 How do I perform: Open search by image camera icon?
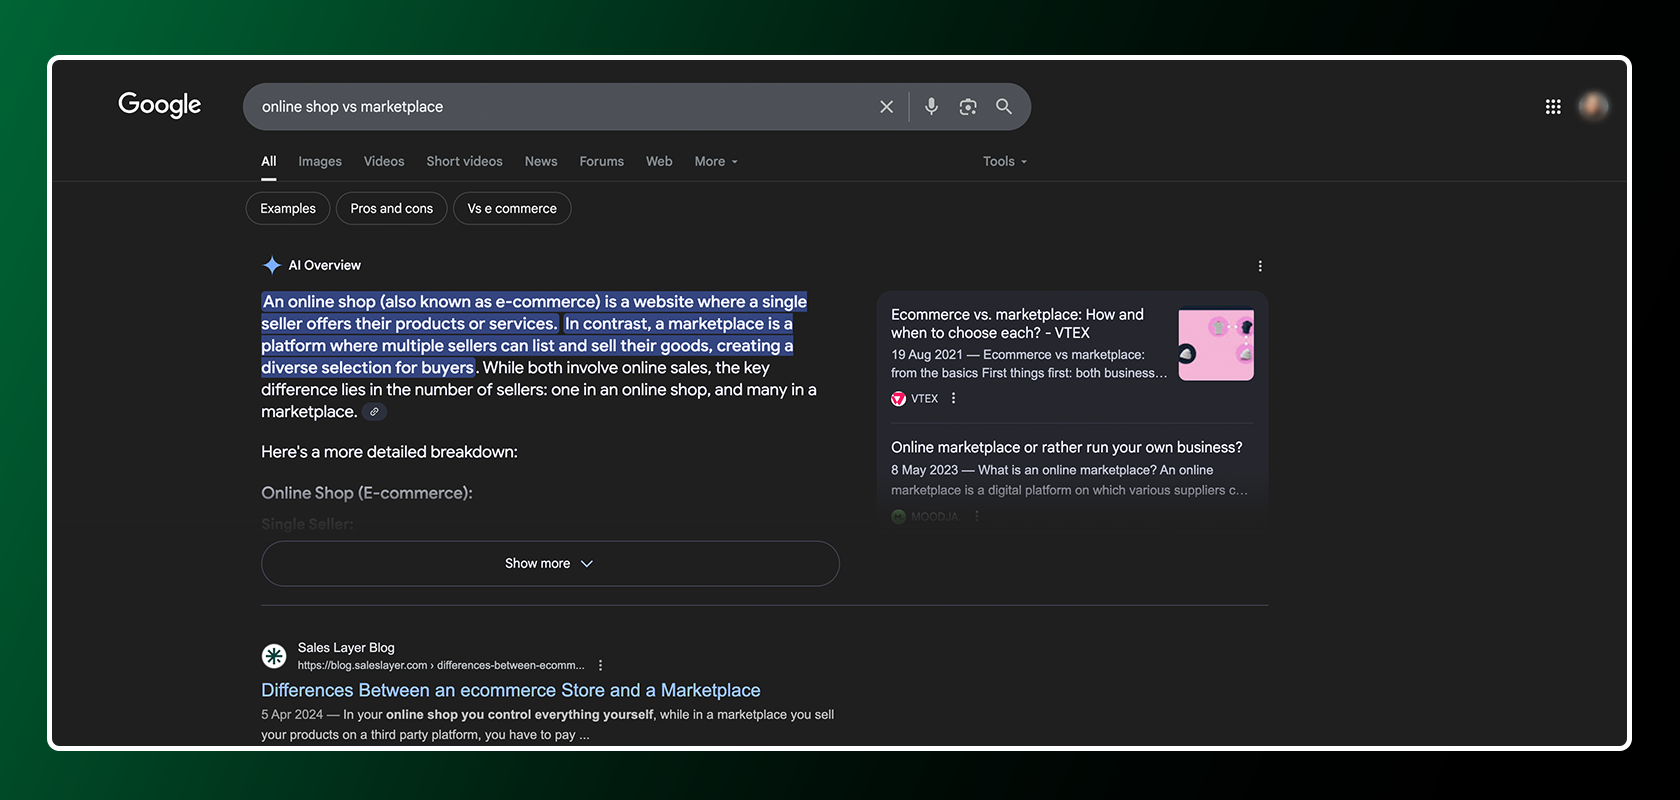click(967, 107)
